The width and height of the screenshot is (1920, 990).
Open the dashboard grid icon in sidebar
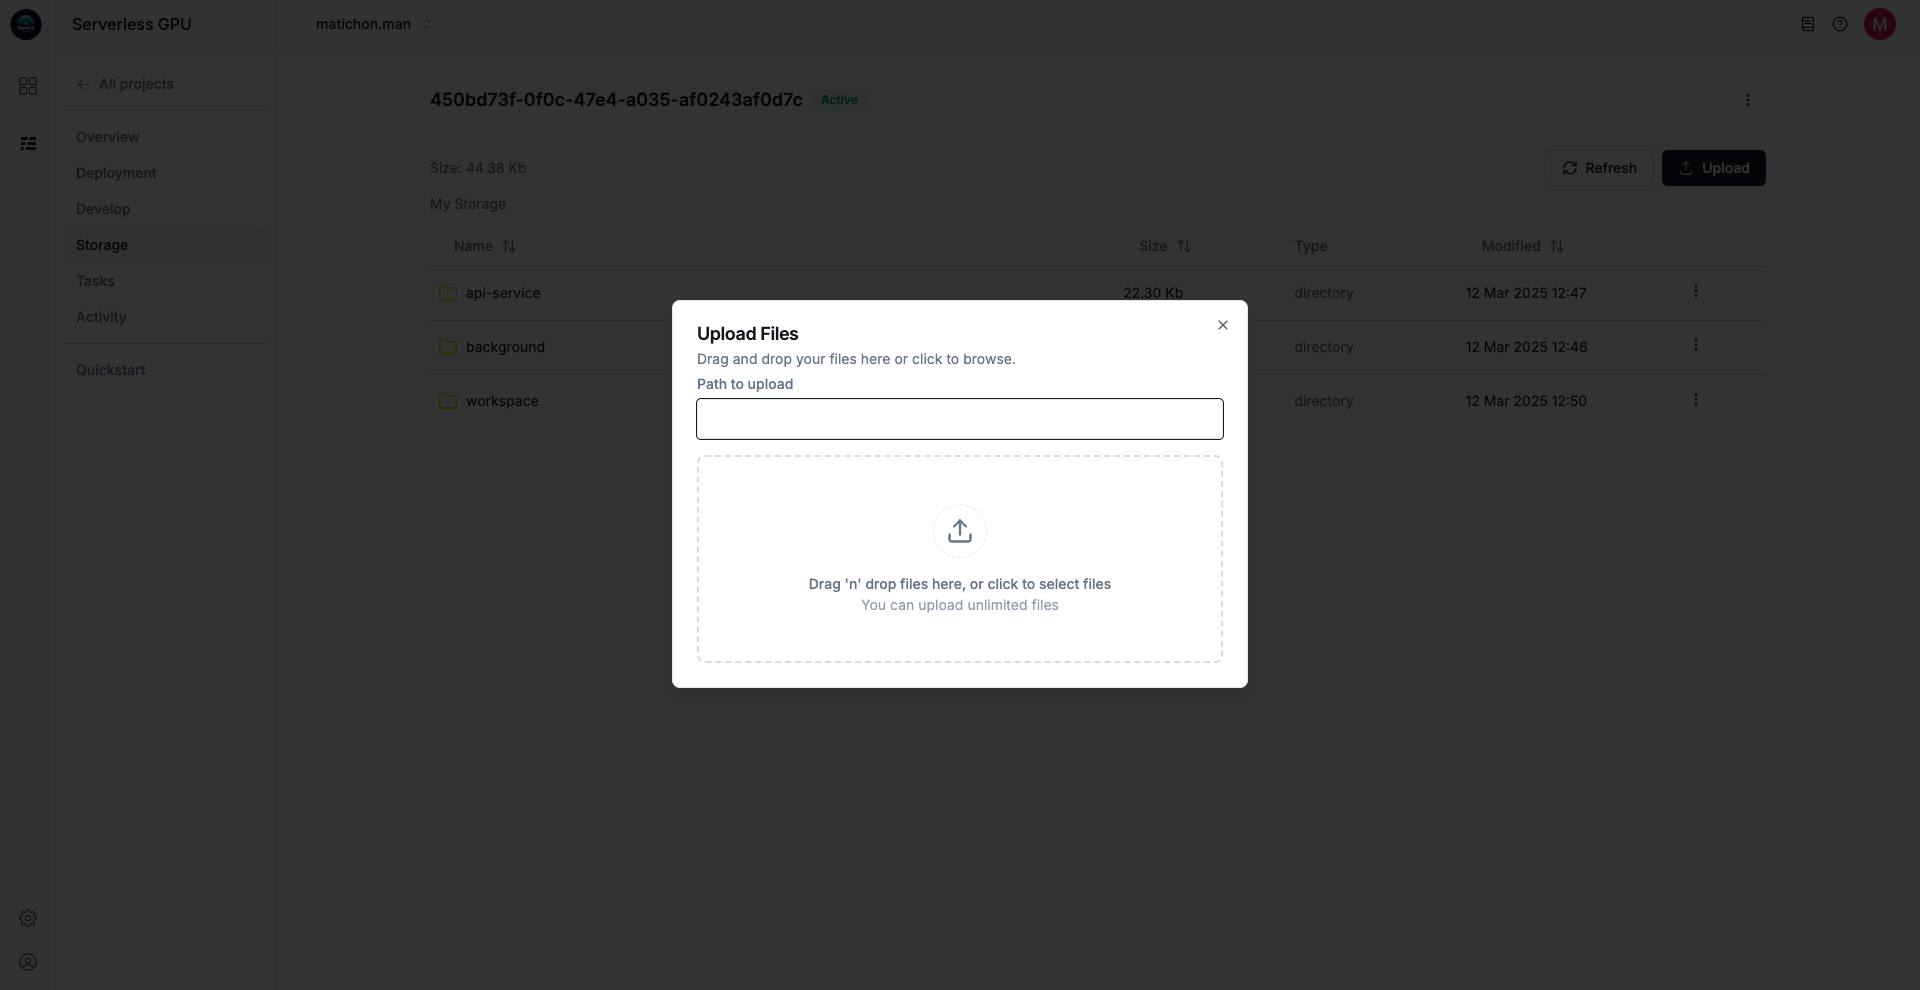point(28,86)
